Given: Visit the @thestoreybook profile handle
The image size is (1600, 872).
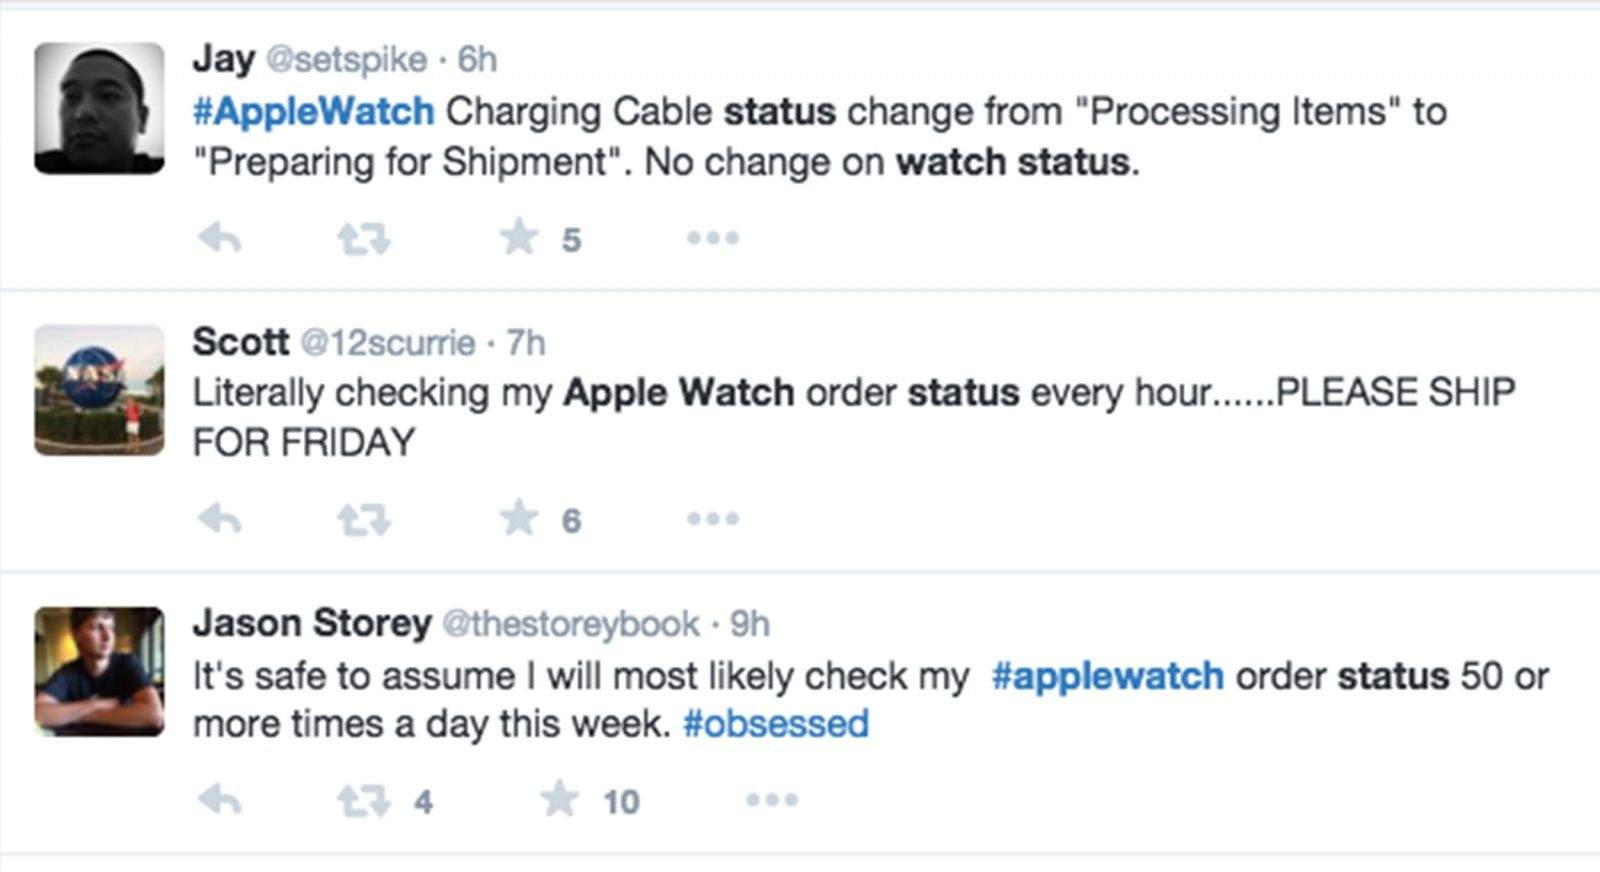Looking at the screenshot, I should [570, 624].
